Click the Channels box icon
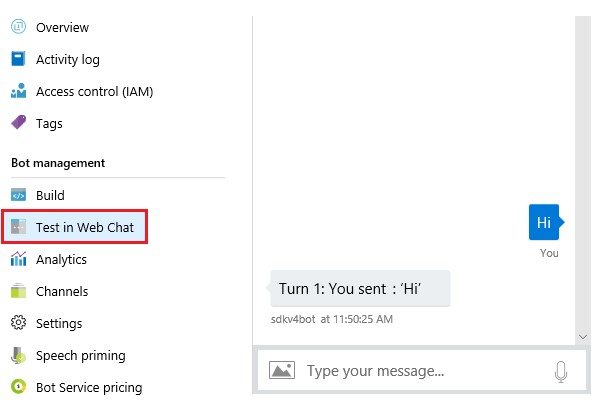This screenshot has width=598, height=406. [x=18, y=290]
